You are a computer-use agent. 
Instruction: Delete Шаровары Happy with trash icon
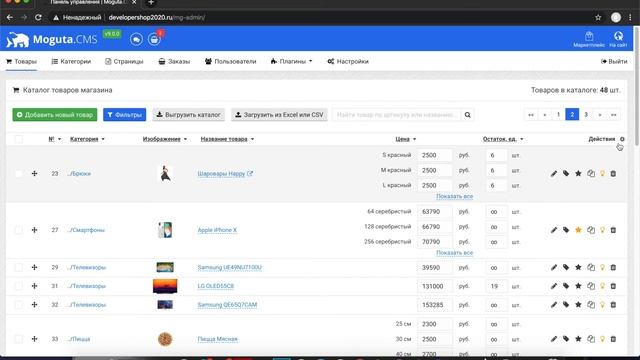tap(613, 174)
